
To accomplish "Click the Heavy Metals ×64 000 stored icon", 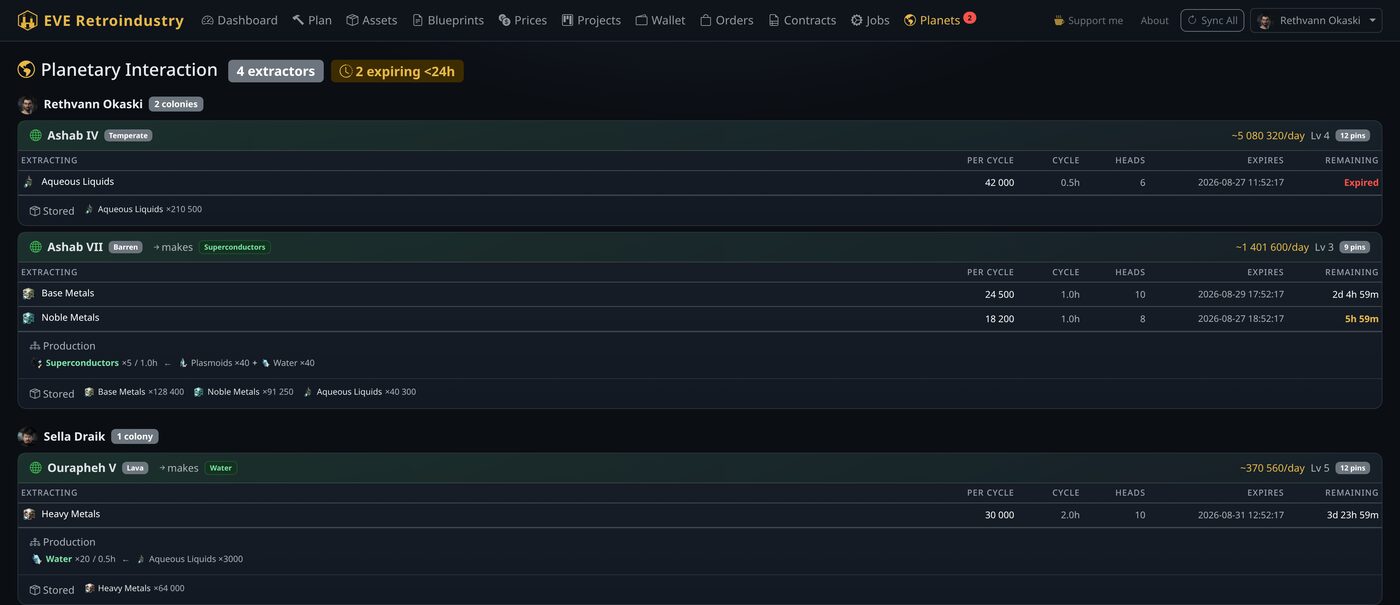I will [x=89, y=588].
